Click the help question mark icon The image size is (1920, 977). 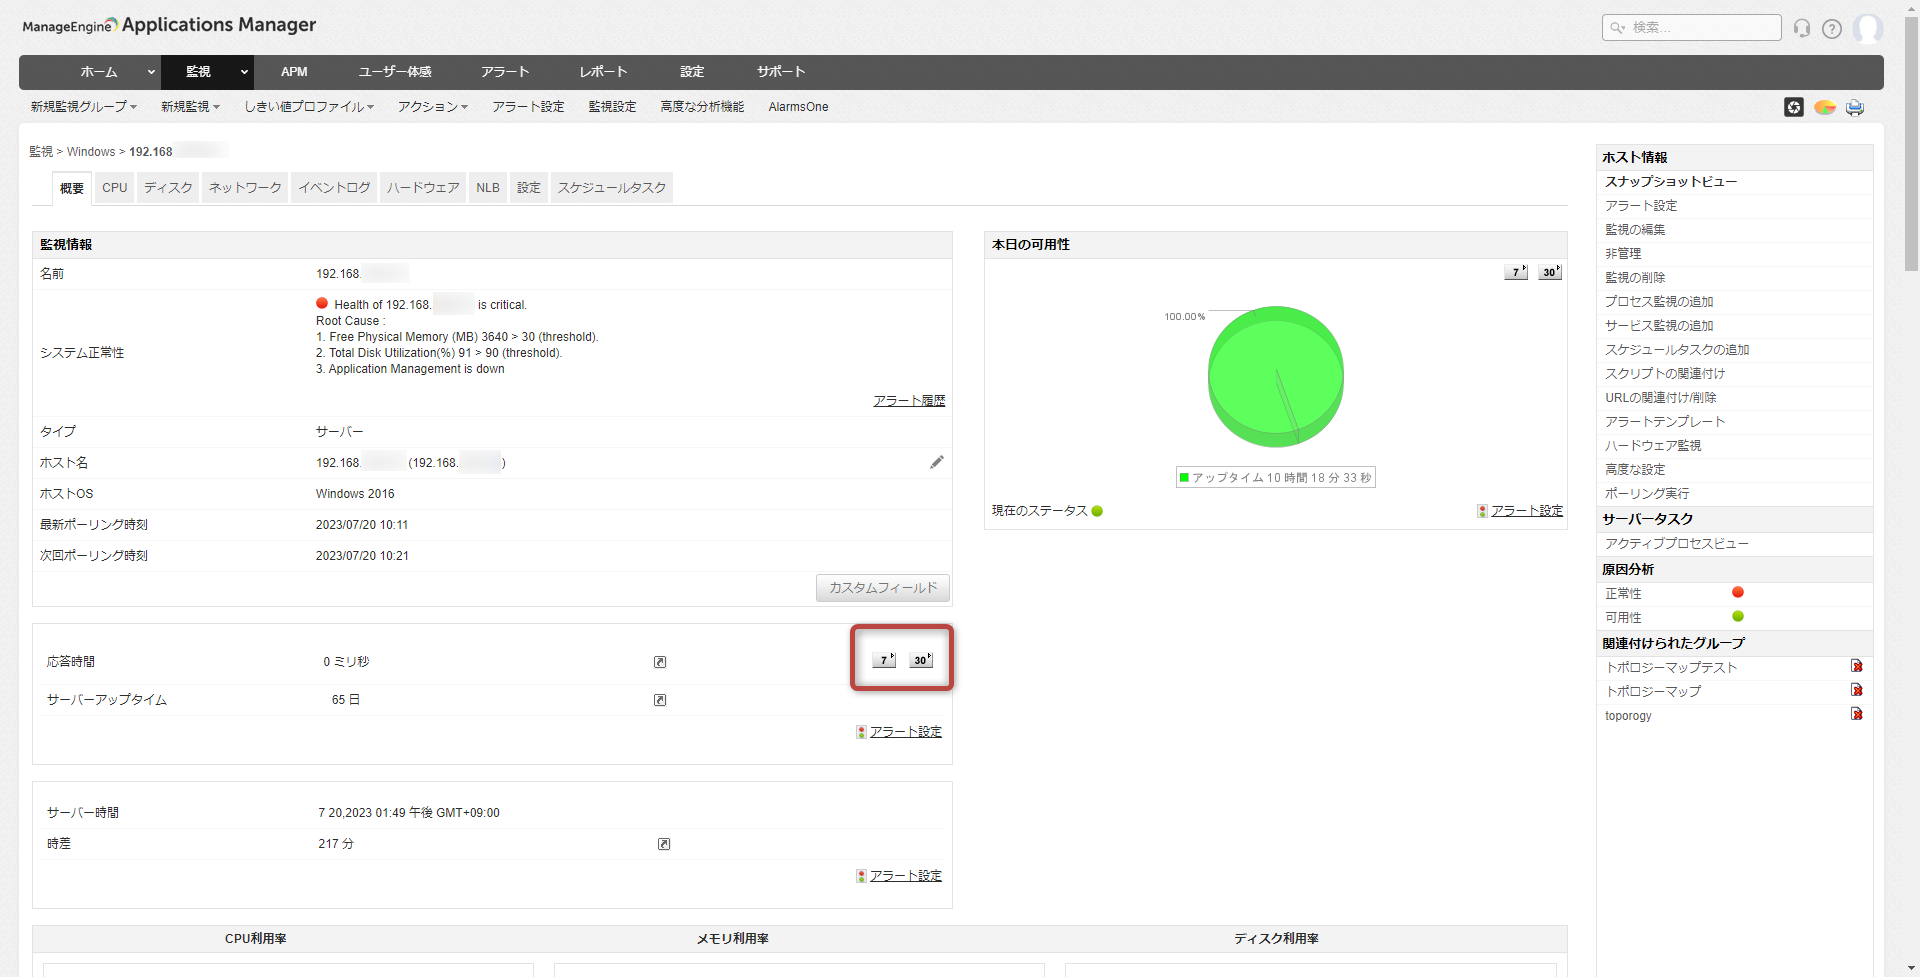coord(1831,28)
